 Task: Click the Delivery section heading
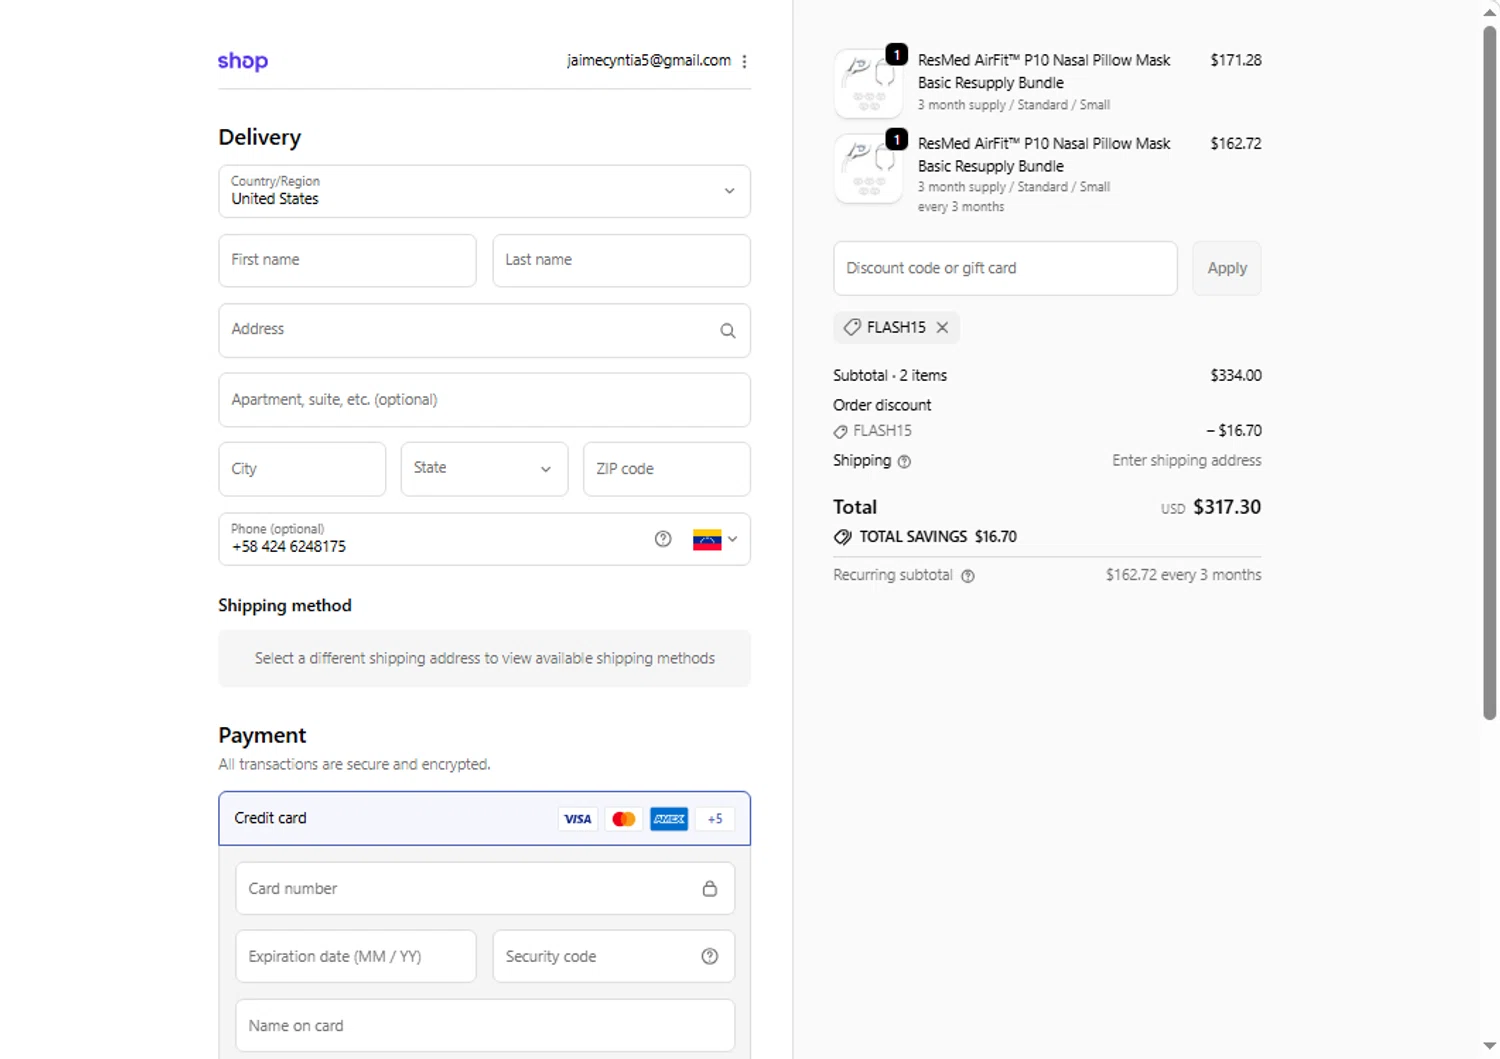click(260, 137)
